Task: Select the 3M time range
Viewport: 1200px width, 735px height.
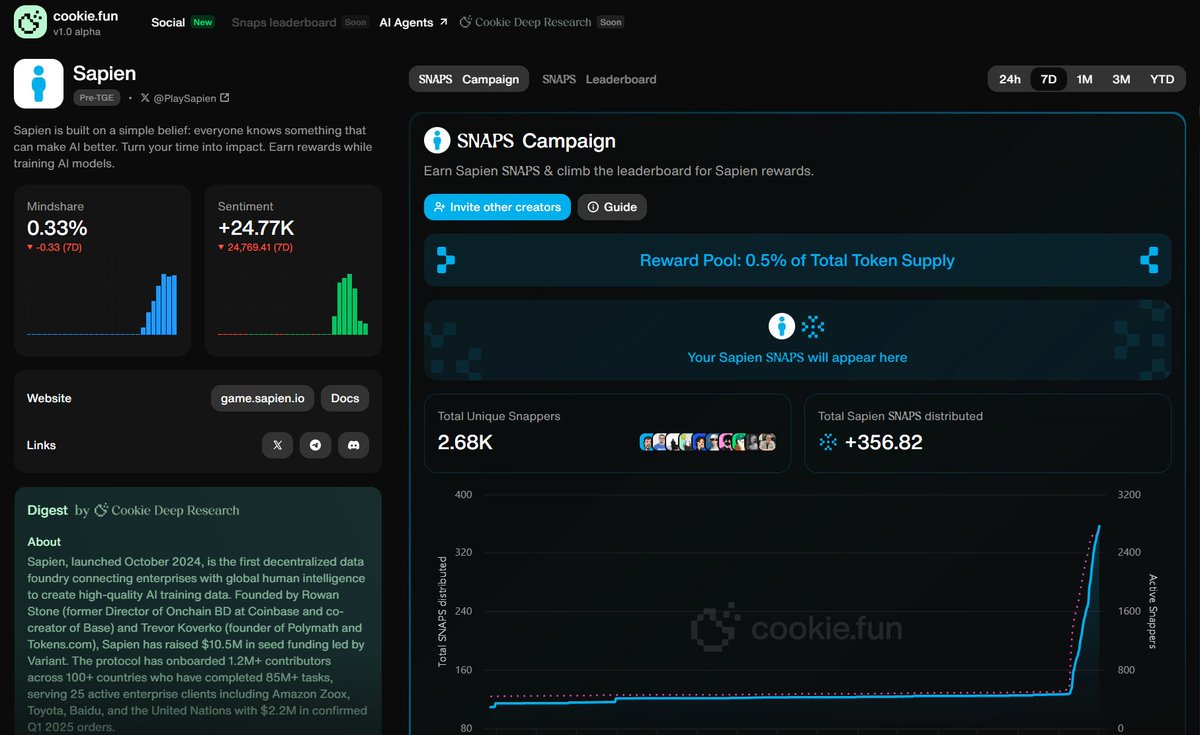Action: (x=1121, y=79)
